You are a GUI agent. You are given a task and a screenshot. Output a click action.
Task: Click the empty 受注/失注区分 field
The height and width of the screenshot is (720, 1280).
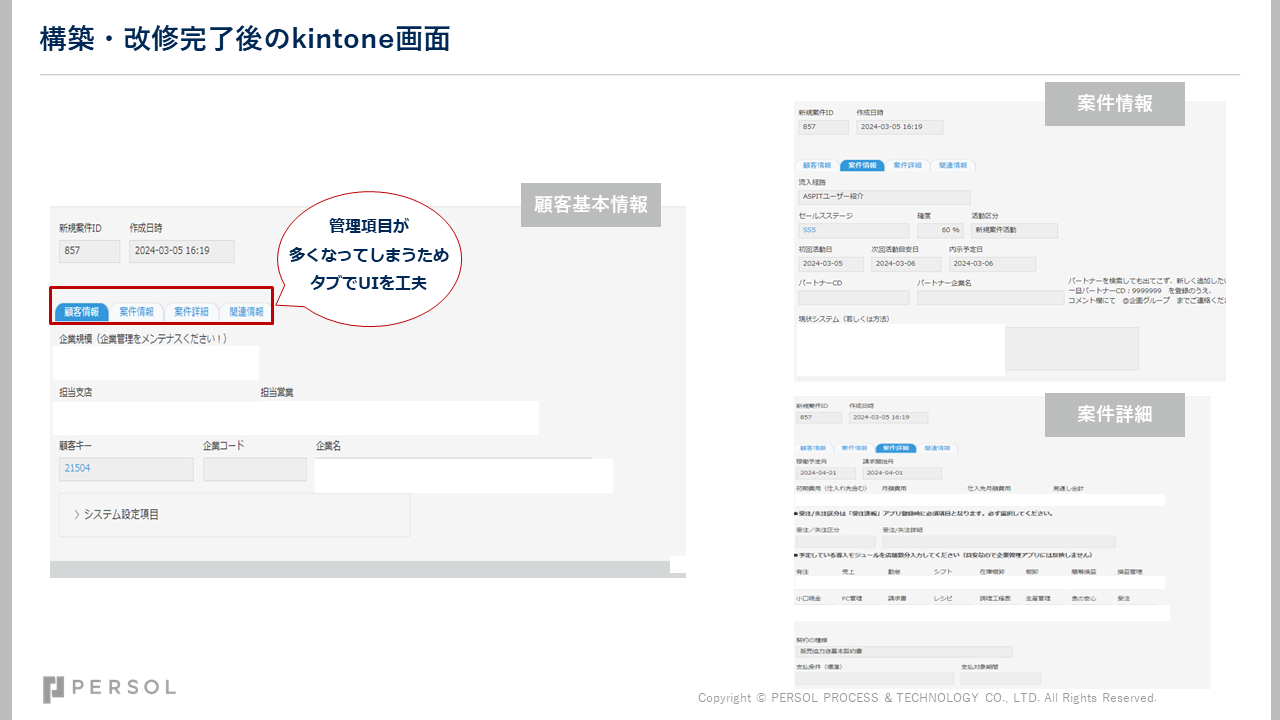[835, 541]
